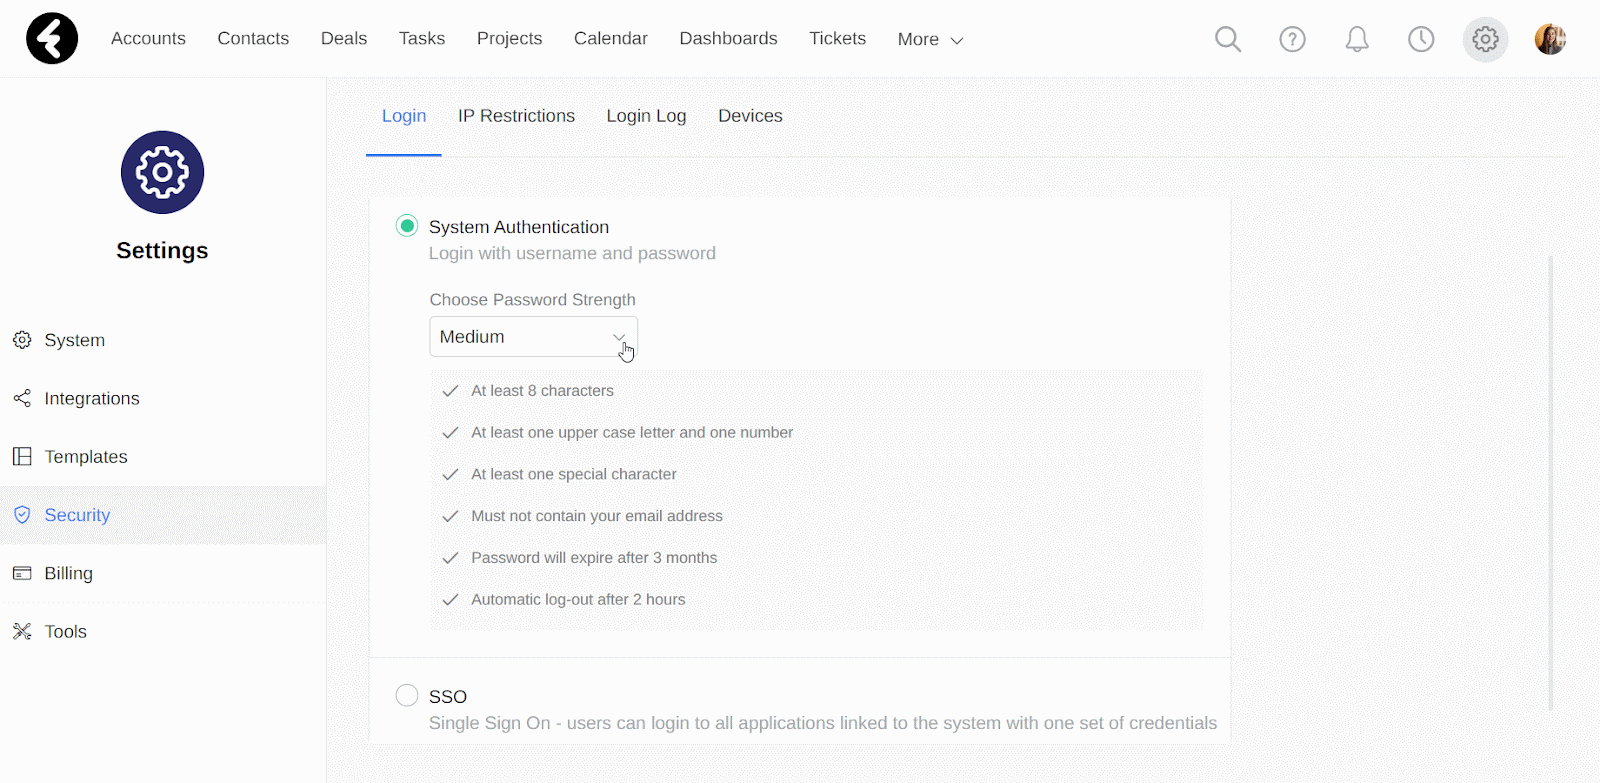Click checkmark beside email address rule
This screenshot has width=1600, height=783.
(450, 516)
